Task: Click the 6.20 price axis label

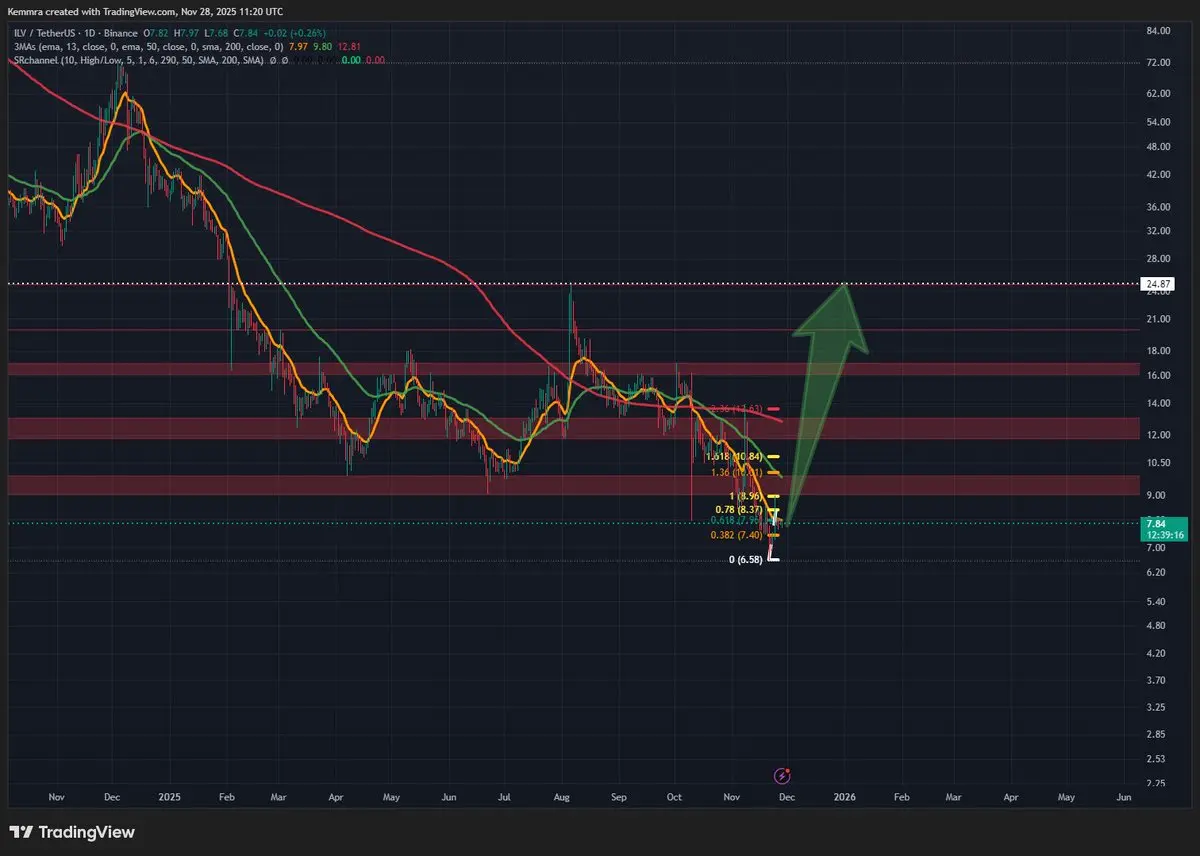Action: [x=1157, y=572]
